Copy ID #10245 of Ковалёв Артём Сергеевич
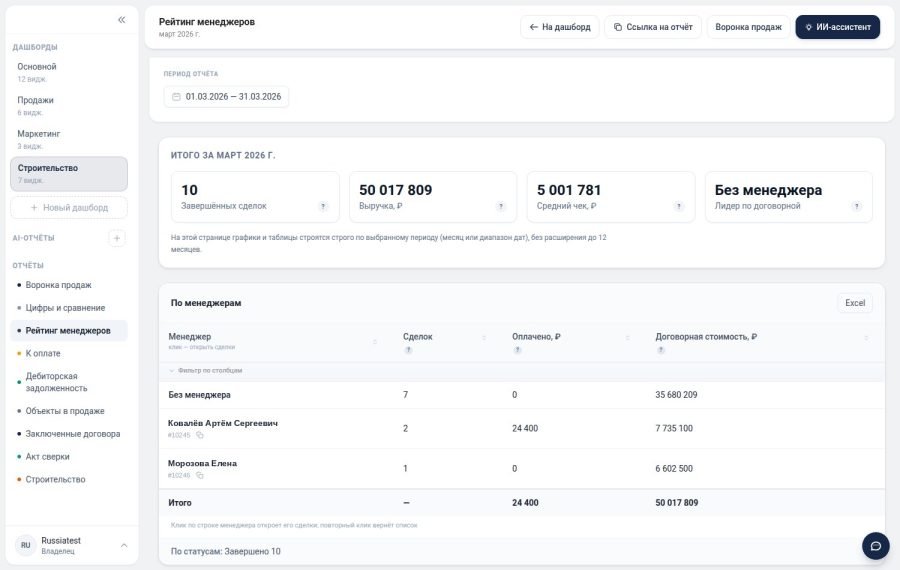Screen dimensions: 900x570 coord(200,435)
